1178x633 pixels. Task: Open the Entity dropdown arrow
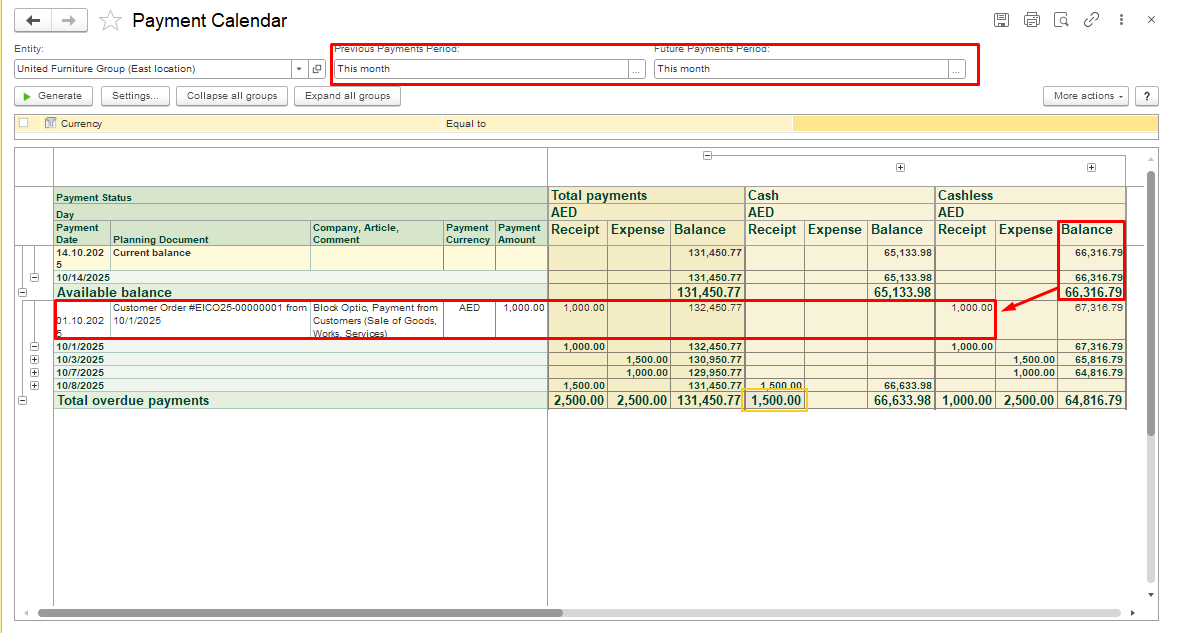[x=299, y=69]
